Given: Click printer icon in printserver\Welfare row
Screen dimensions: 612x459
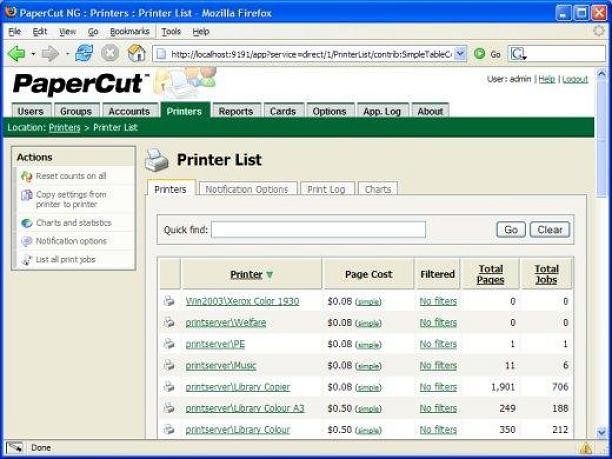Looking at the screenshot, I should (x=169, y=322).
